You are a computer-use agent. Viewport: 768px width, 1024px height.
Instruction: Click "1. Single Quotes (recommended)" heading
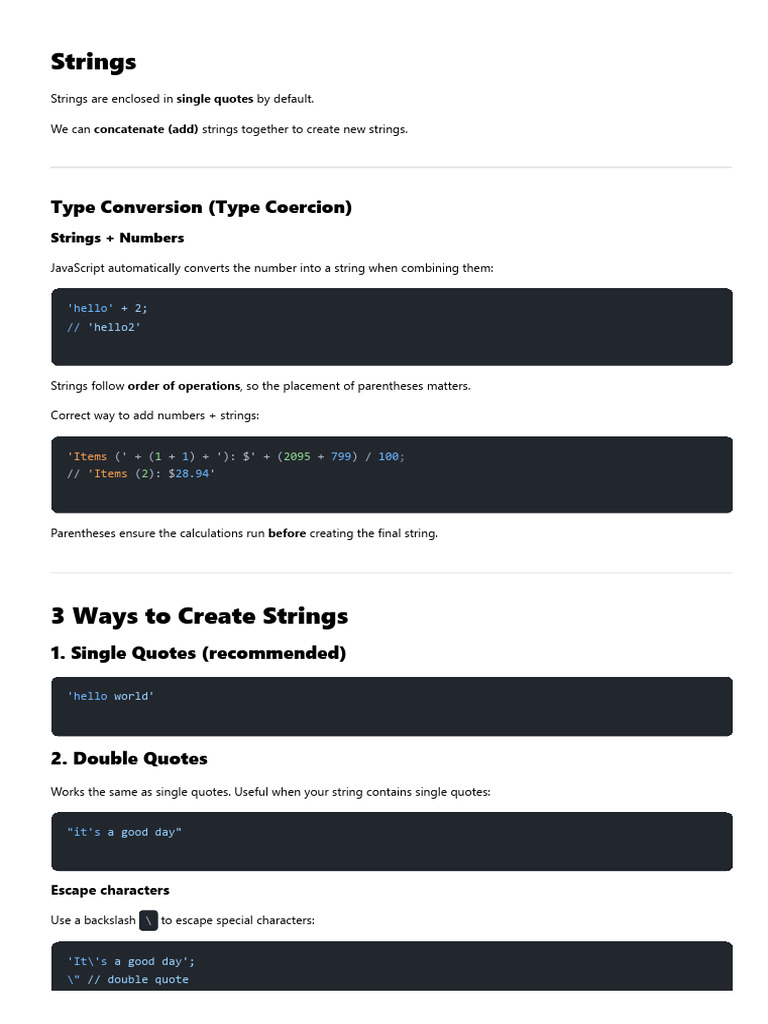pyautogui.click(x=198, y=653)
